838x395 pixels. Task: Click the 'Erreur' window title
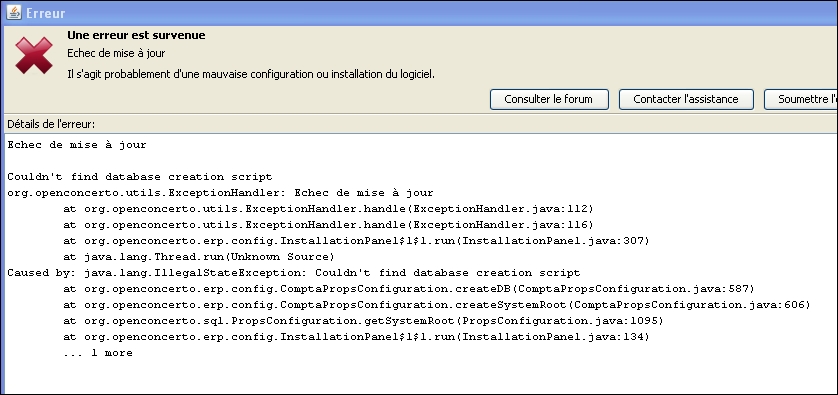click(x=45, y=13)
